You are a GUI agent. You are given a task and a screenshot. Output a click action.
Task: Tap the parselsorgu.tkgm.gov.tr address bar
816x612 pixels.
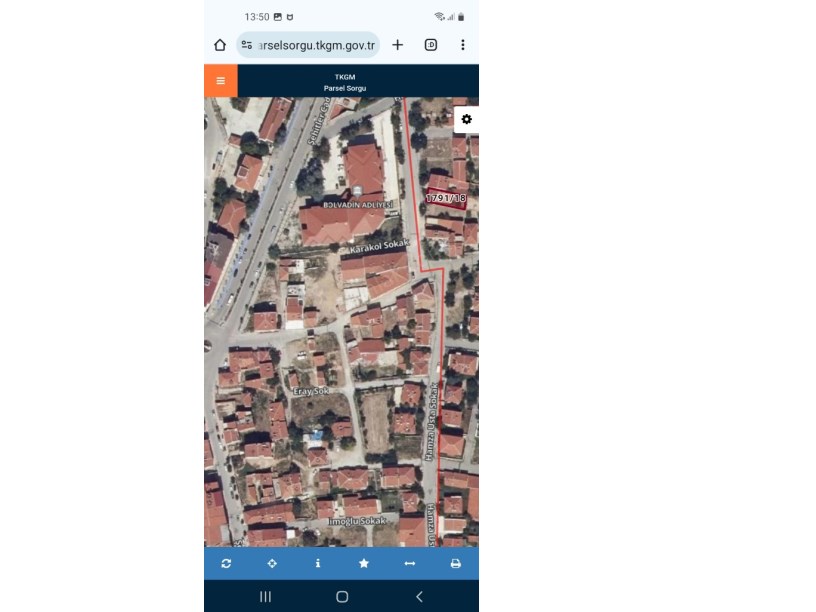[316, 45]
